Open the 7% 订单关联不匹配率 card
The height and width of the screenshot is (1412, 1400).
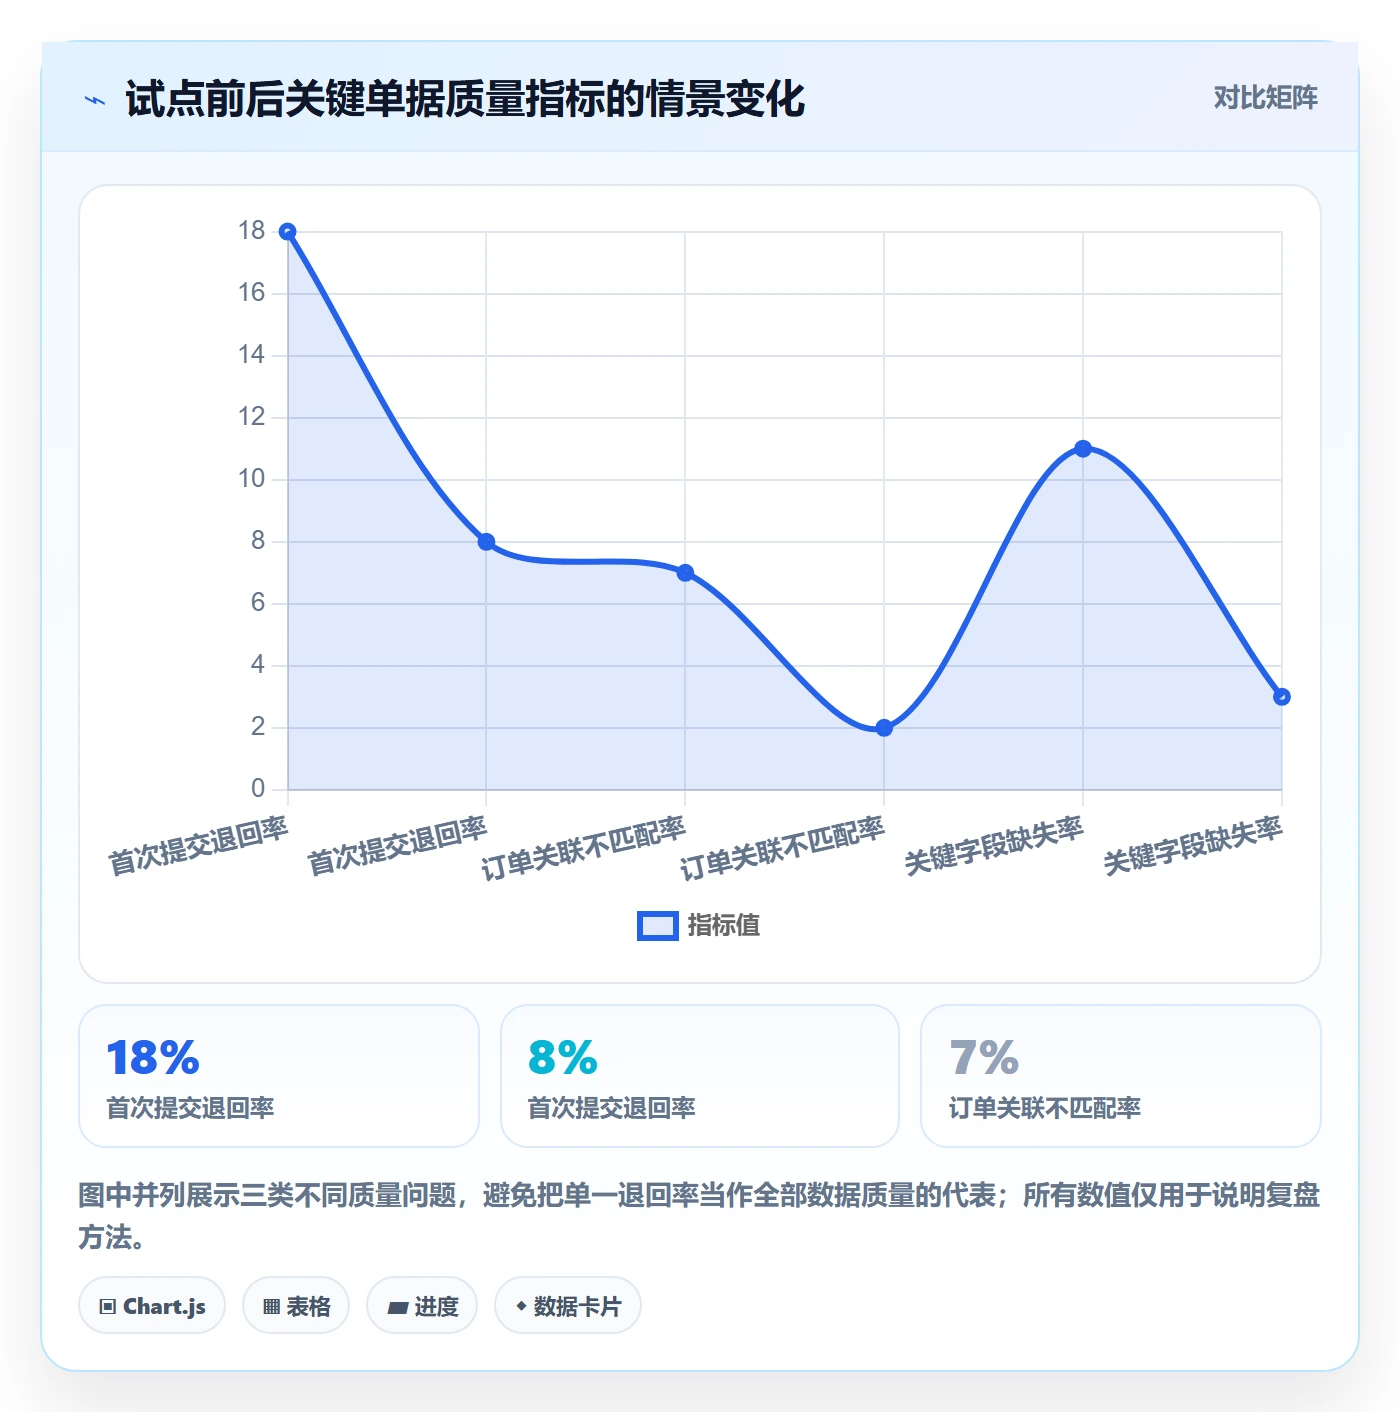click(x=1121, y=1076)
